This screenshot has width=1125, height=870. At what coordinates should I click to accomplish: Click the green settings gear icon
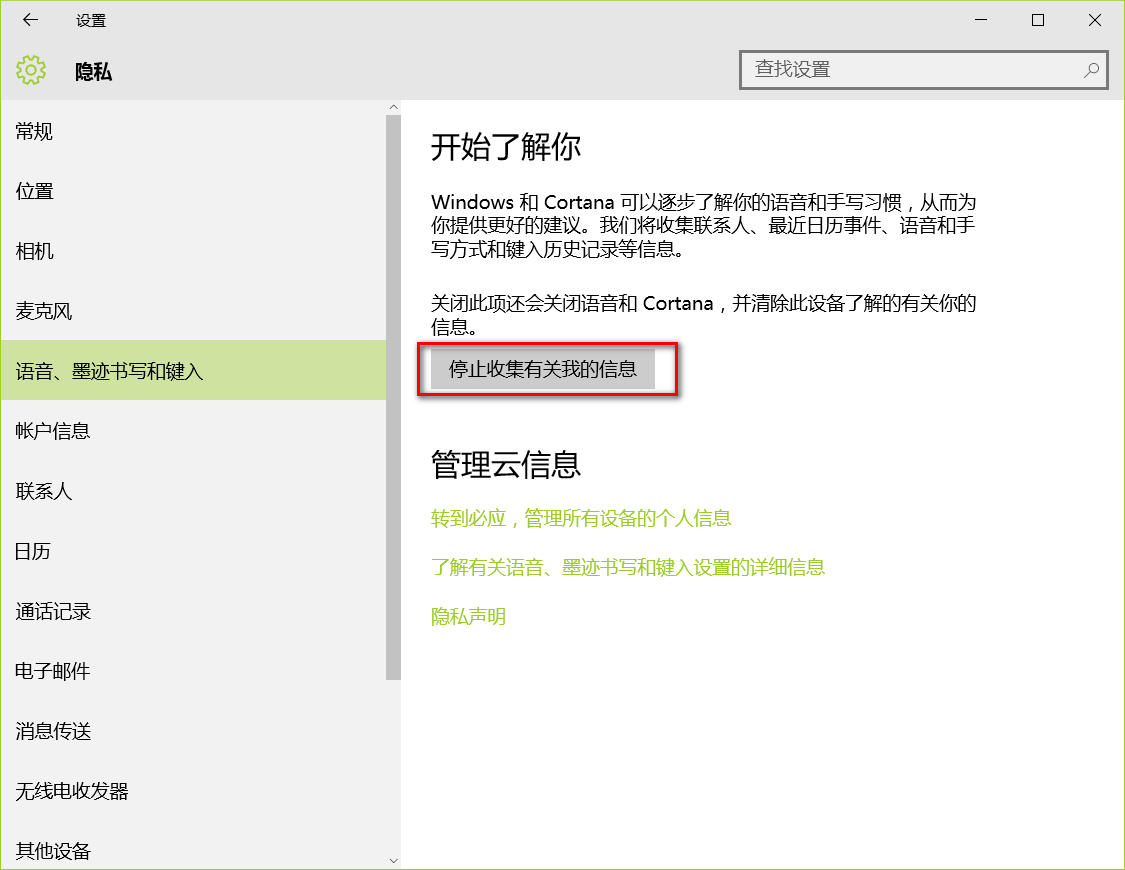[31, 70]
